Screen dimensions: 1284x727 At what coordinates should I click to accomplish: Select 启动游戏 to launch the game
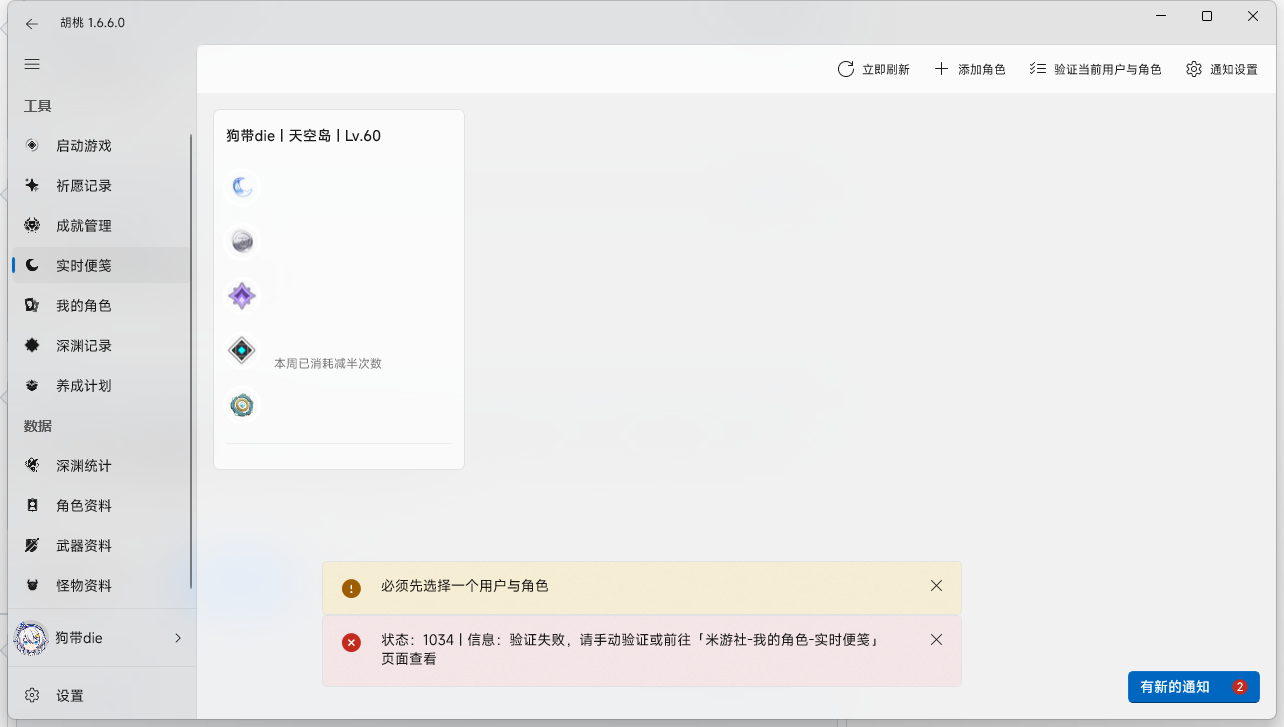[x=85, y=145]
